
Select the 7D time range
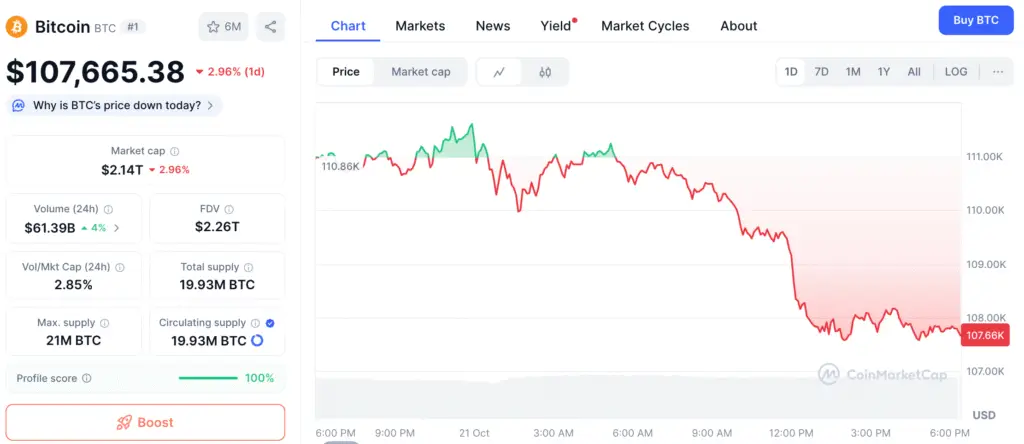(x=821, y=72)
